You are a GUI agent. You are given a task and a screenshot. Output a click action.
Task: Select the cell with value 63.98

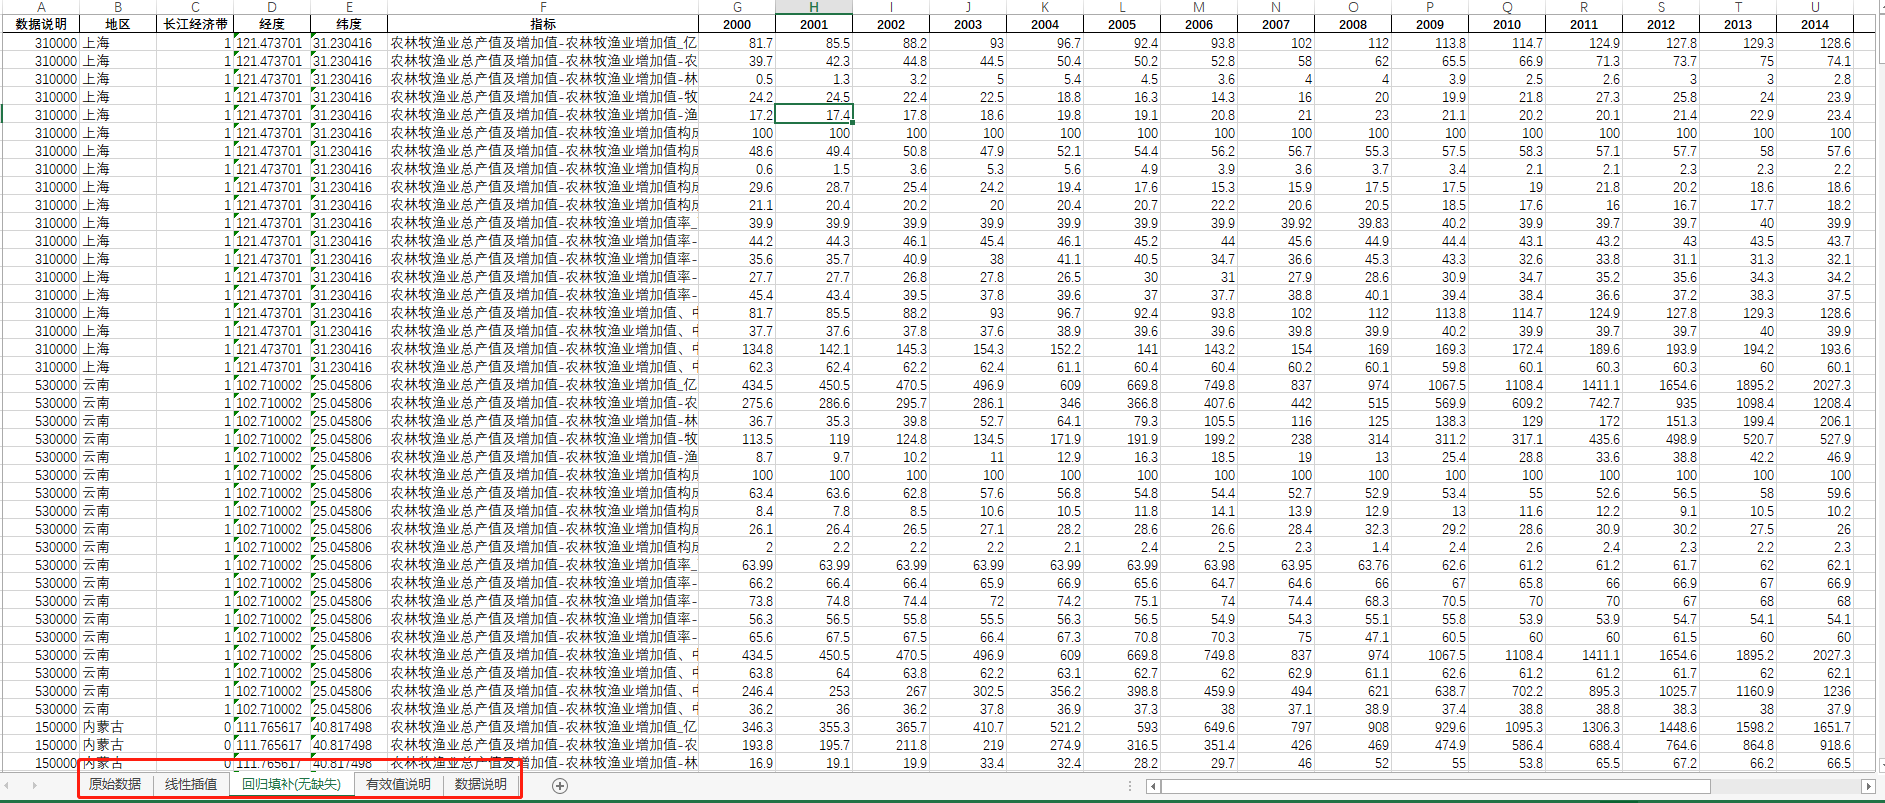(1199, 565)
